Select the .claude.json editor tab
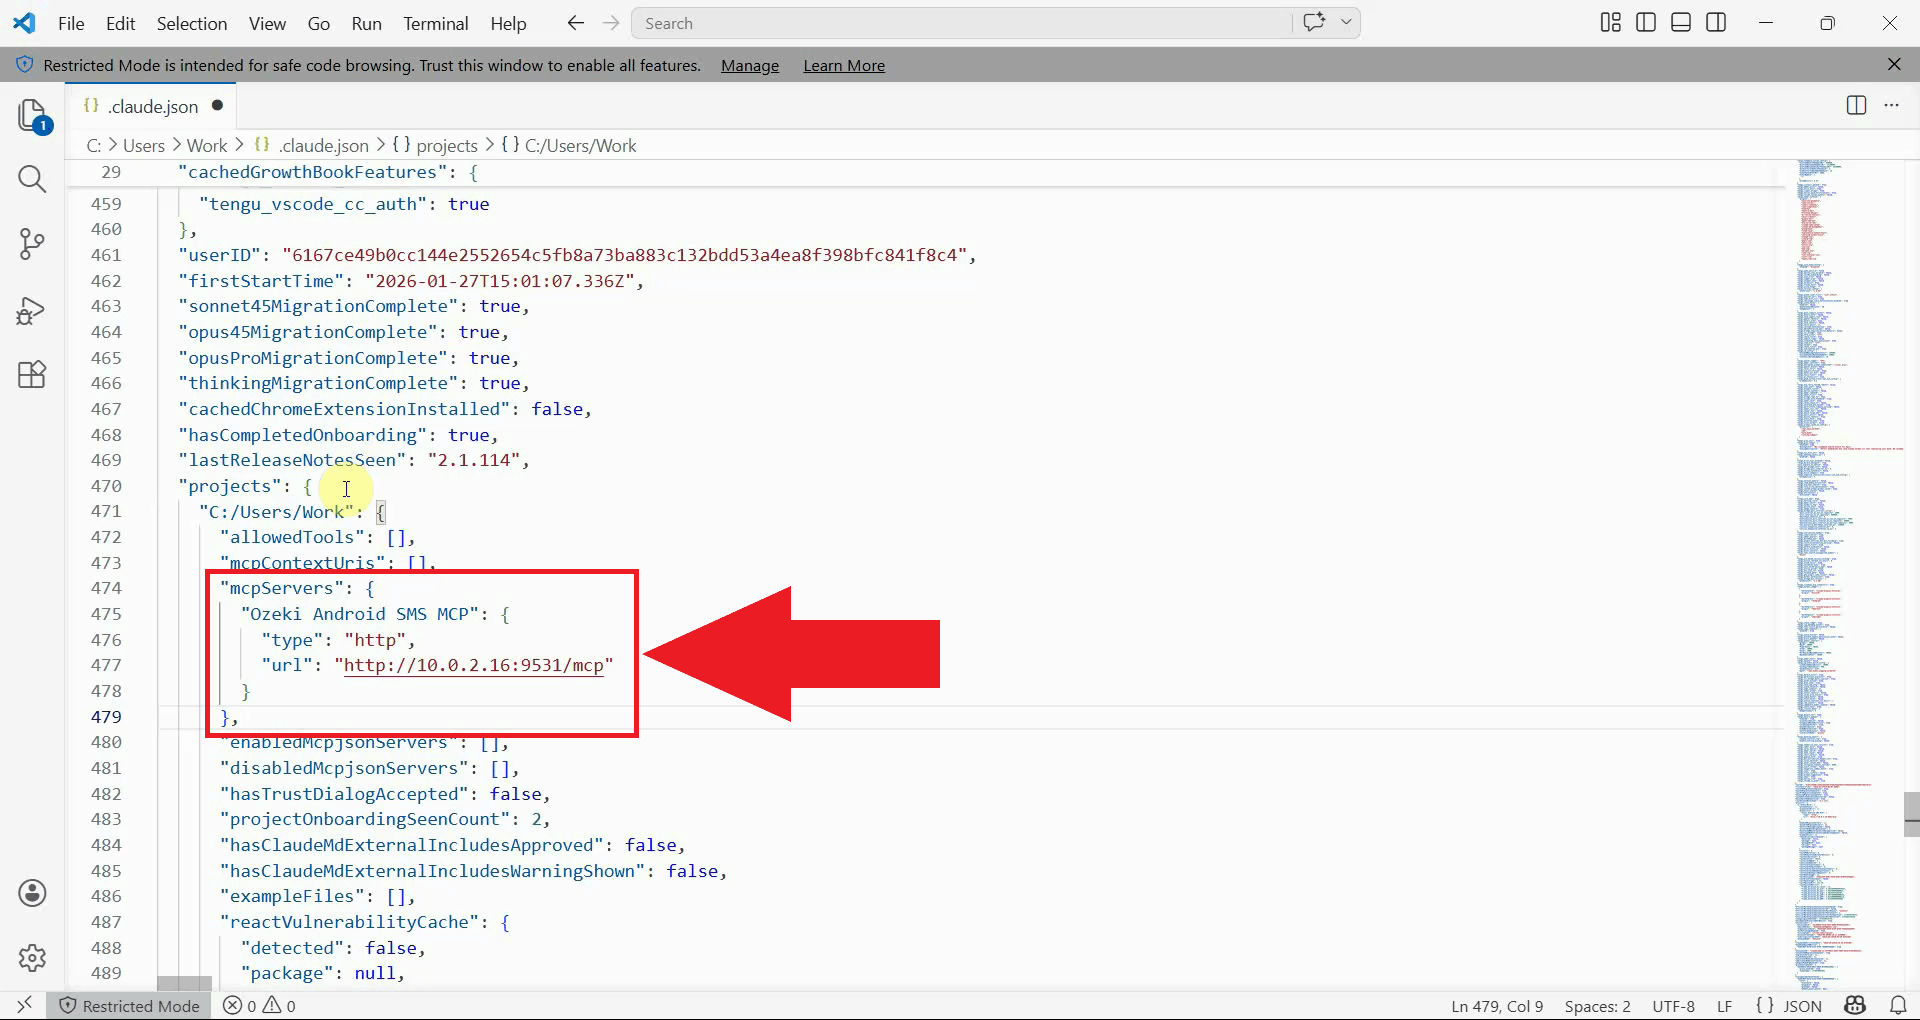Image resolution: width=1920 pixels, height=1020 pixels. click(152, 106)
